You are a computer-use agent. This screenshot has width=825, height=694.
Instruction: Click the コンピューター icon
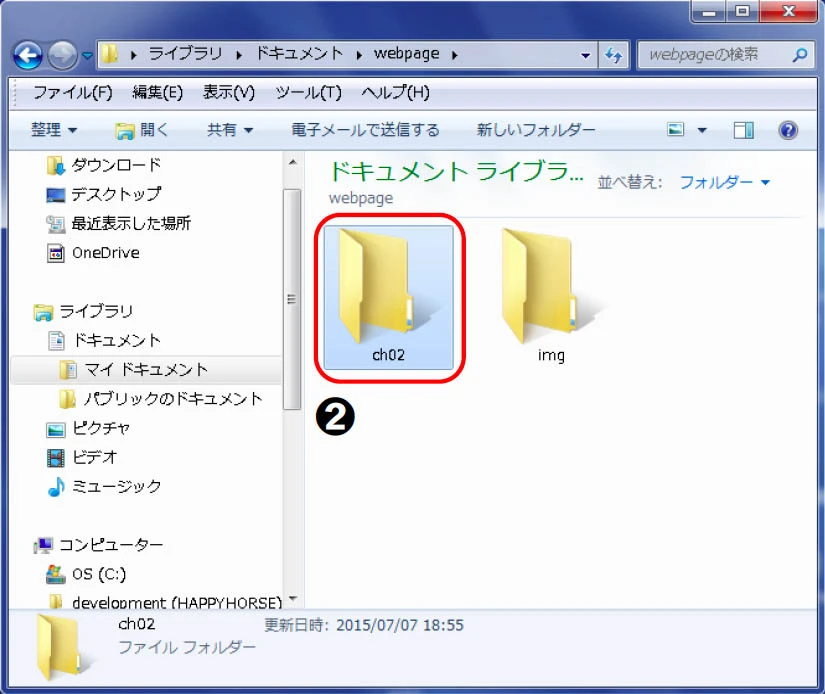pyautogui.click(x=42, y=545)
